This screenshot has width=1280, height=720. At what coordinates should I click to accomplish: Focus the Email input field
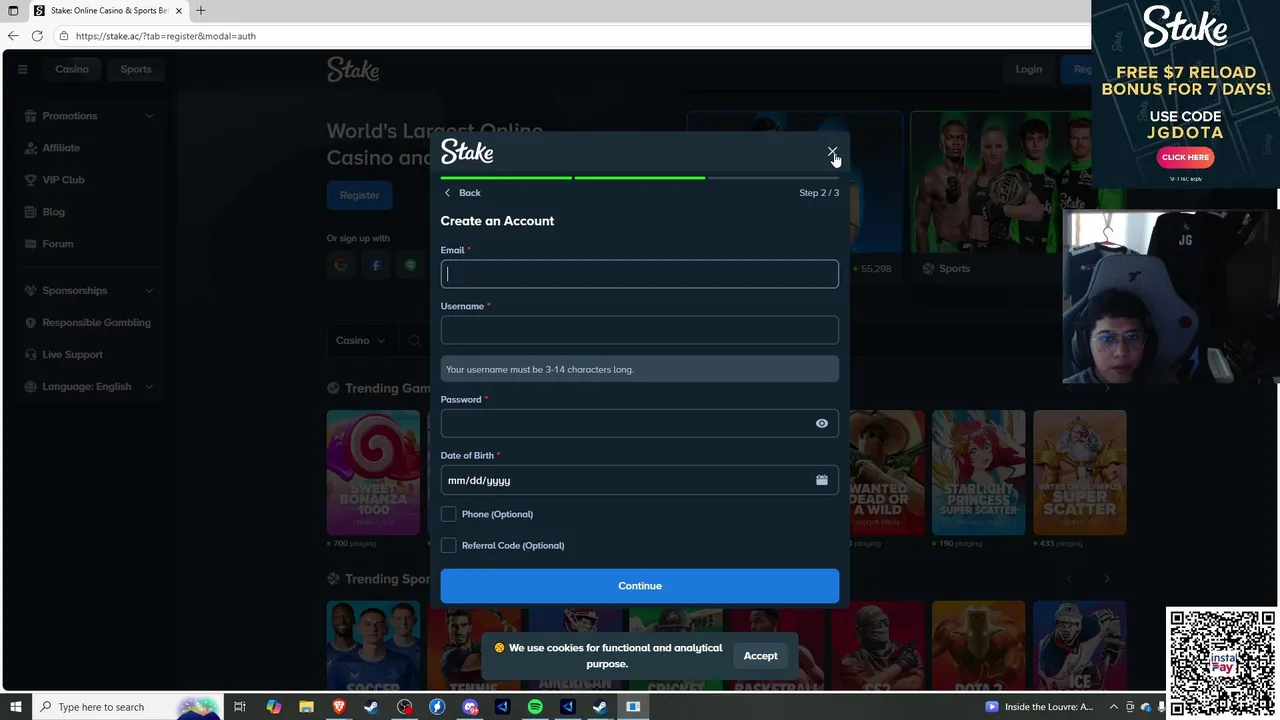(x=639, y=274)
